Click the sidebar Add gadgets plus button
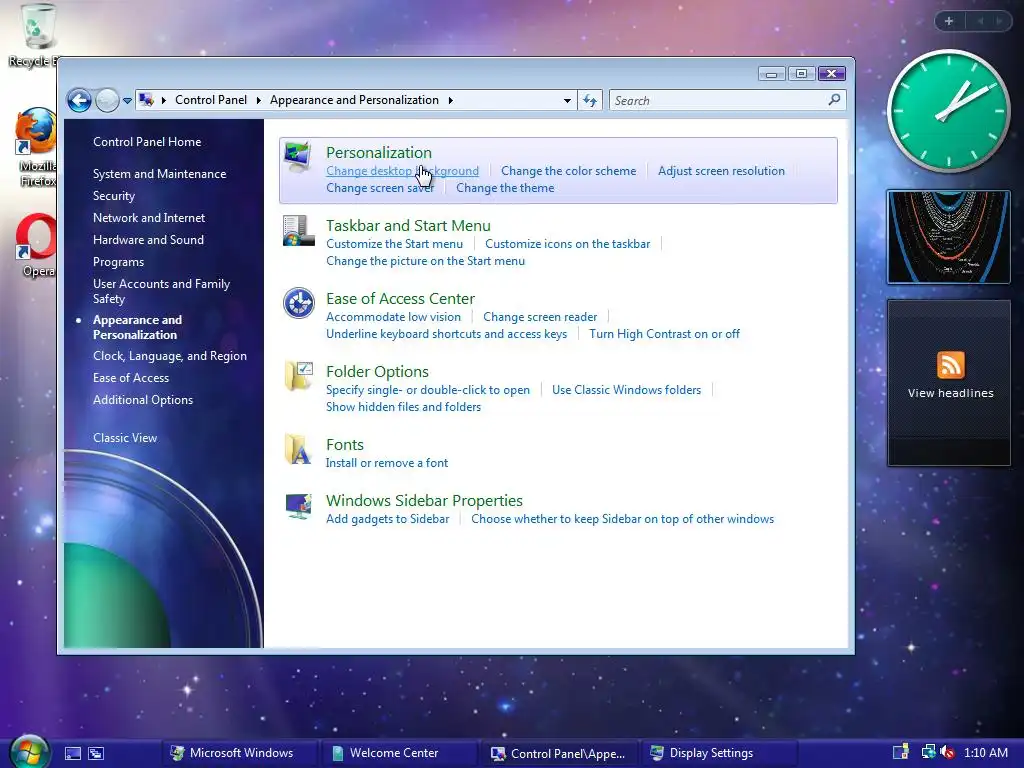The width and height of the screenshot is (1024, 768). (949, 21)
